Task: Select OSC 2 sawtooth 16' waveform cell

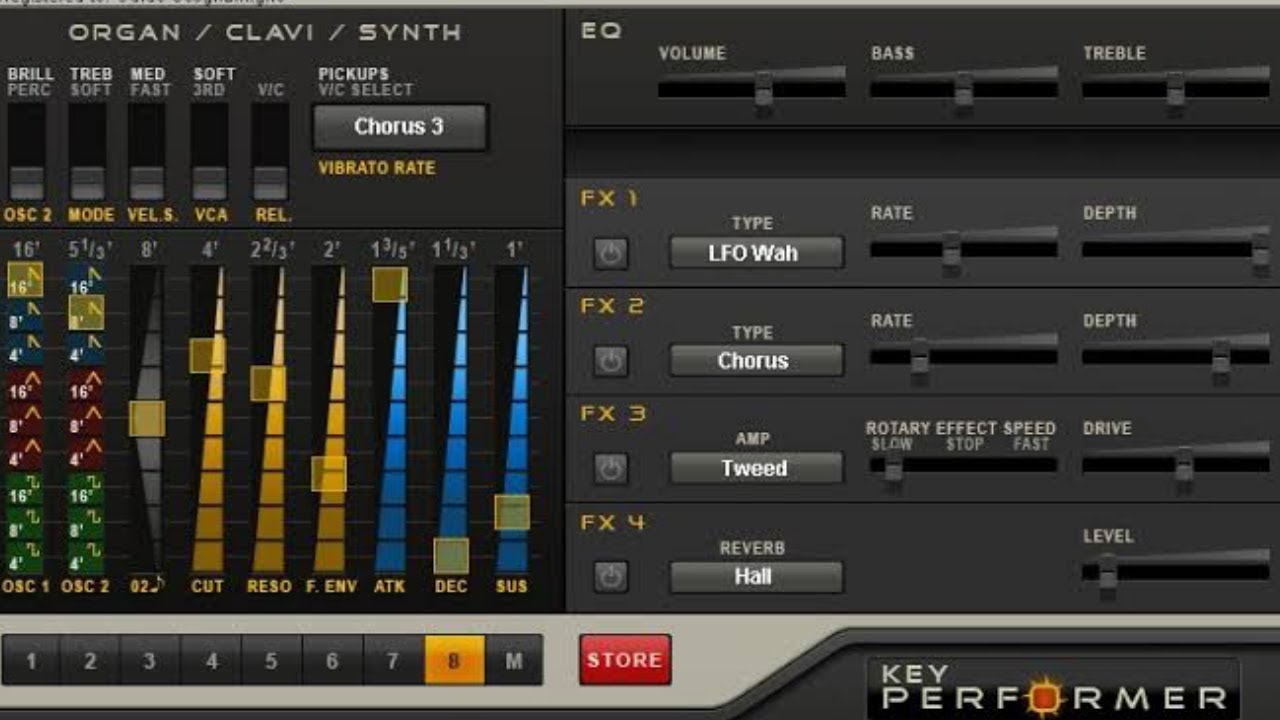Action: (x=86, y=280)
